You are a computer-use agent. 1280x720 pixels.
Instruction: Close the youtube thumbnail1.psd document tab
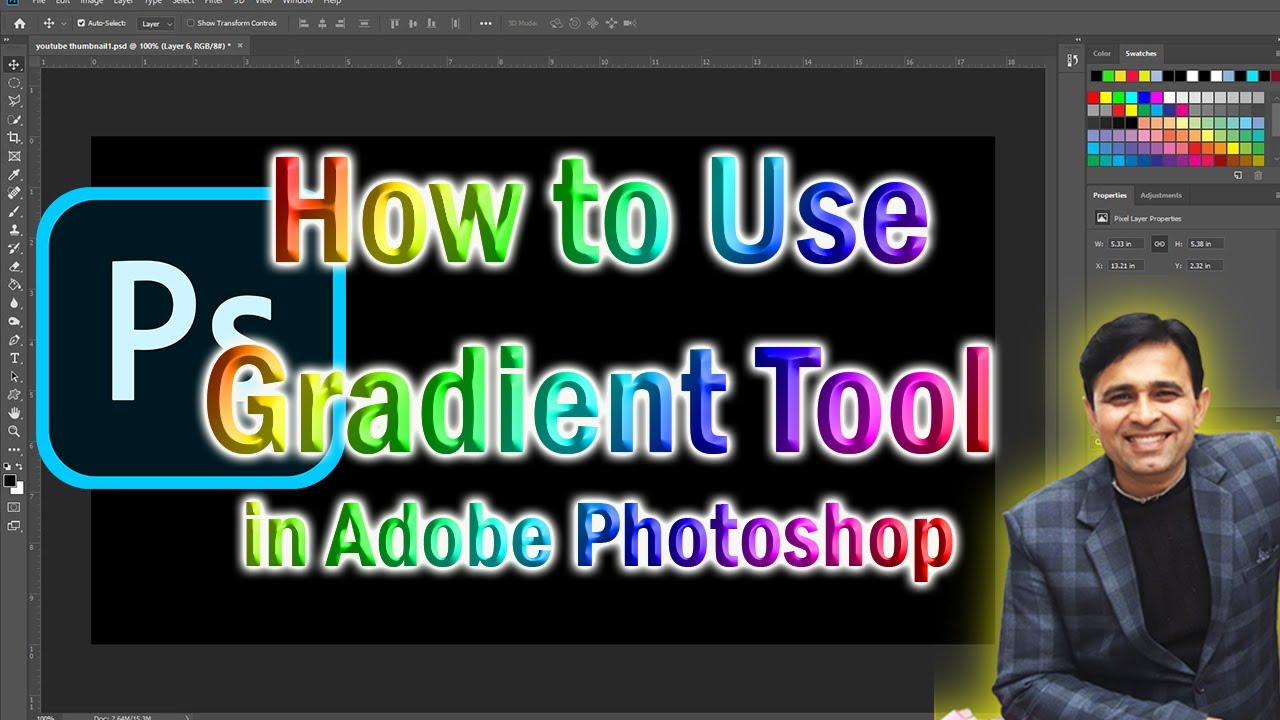point(240,45)
